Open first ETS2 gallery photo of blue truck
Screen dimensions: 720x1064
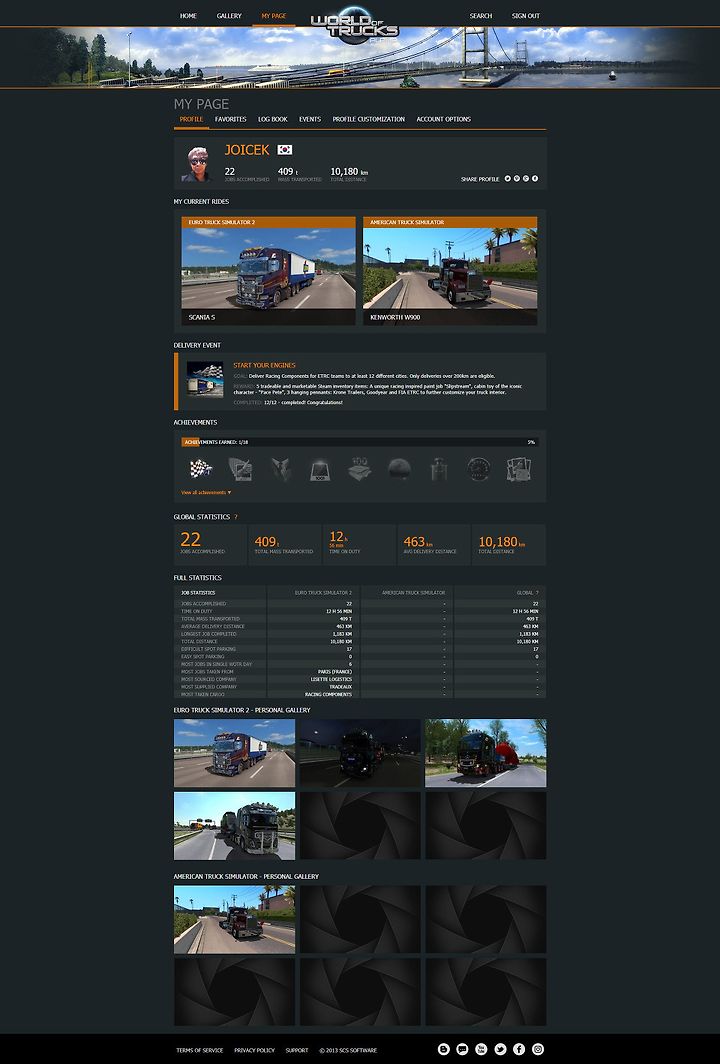234,753
